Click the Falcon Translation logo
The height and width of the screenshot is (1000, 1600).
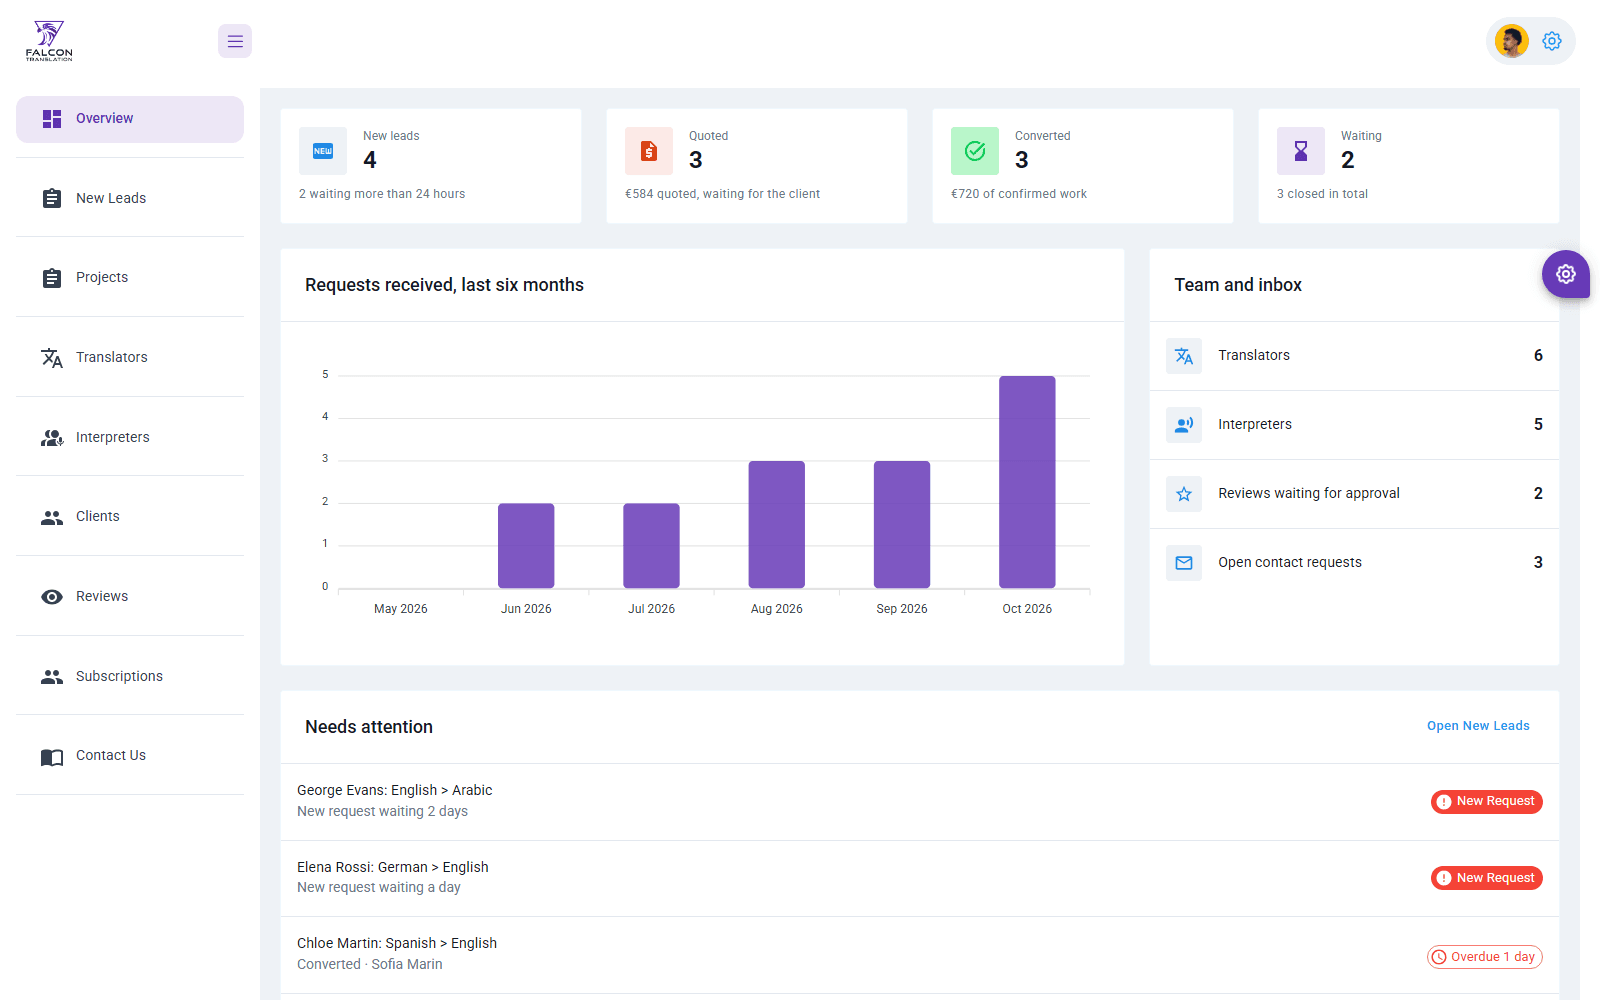(x=49, y=41)
